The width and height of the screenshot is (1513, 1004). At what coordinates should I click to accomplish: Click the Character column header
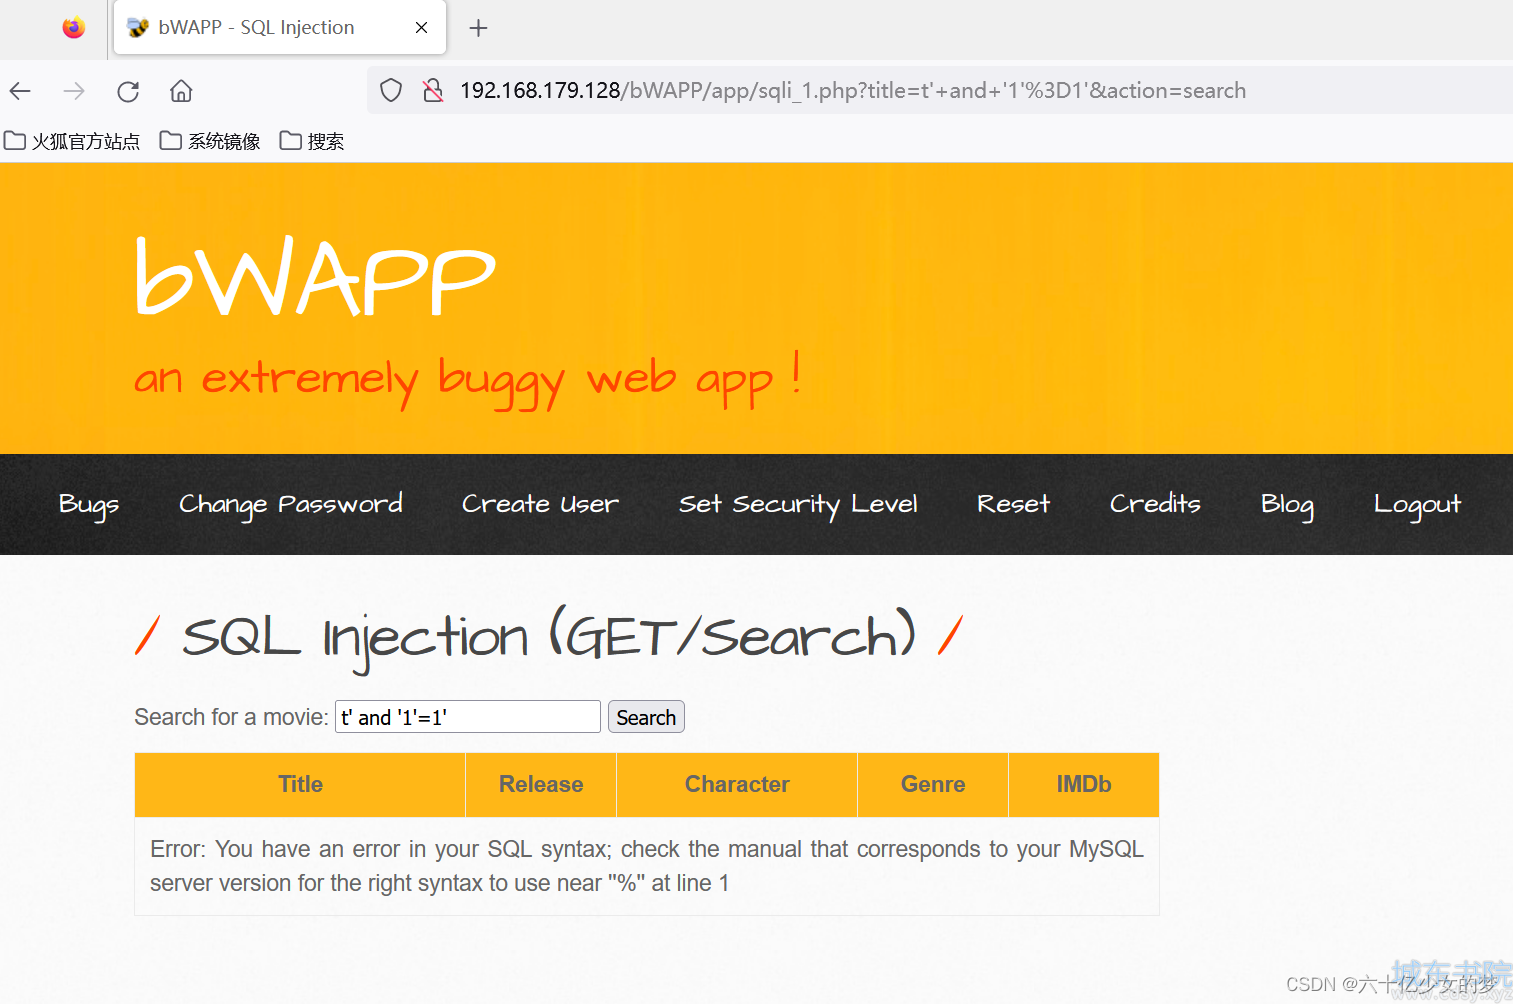pyautogui.click(x=737, y=785)
